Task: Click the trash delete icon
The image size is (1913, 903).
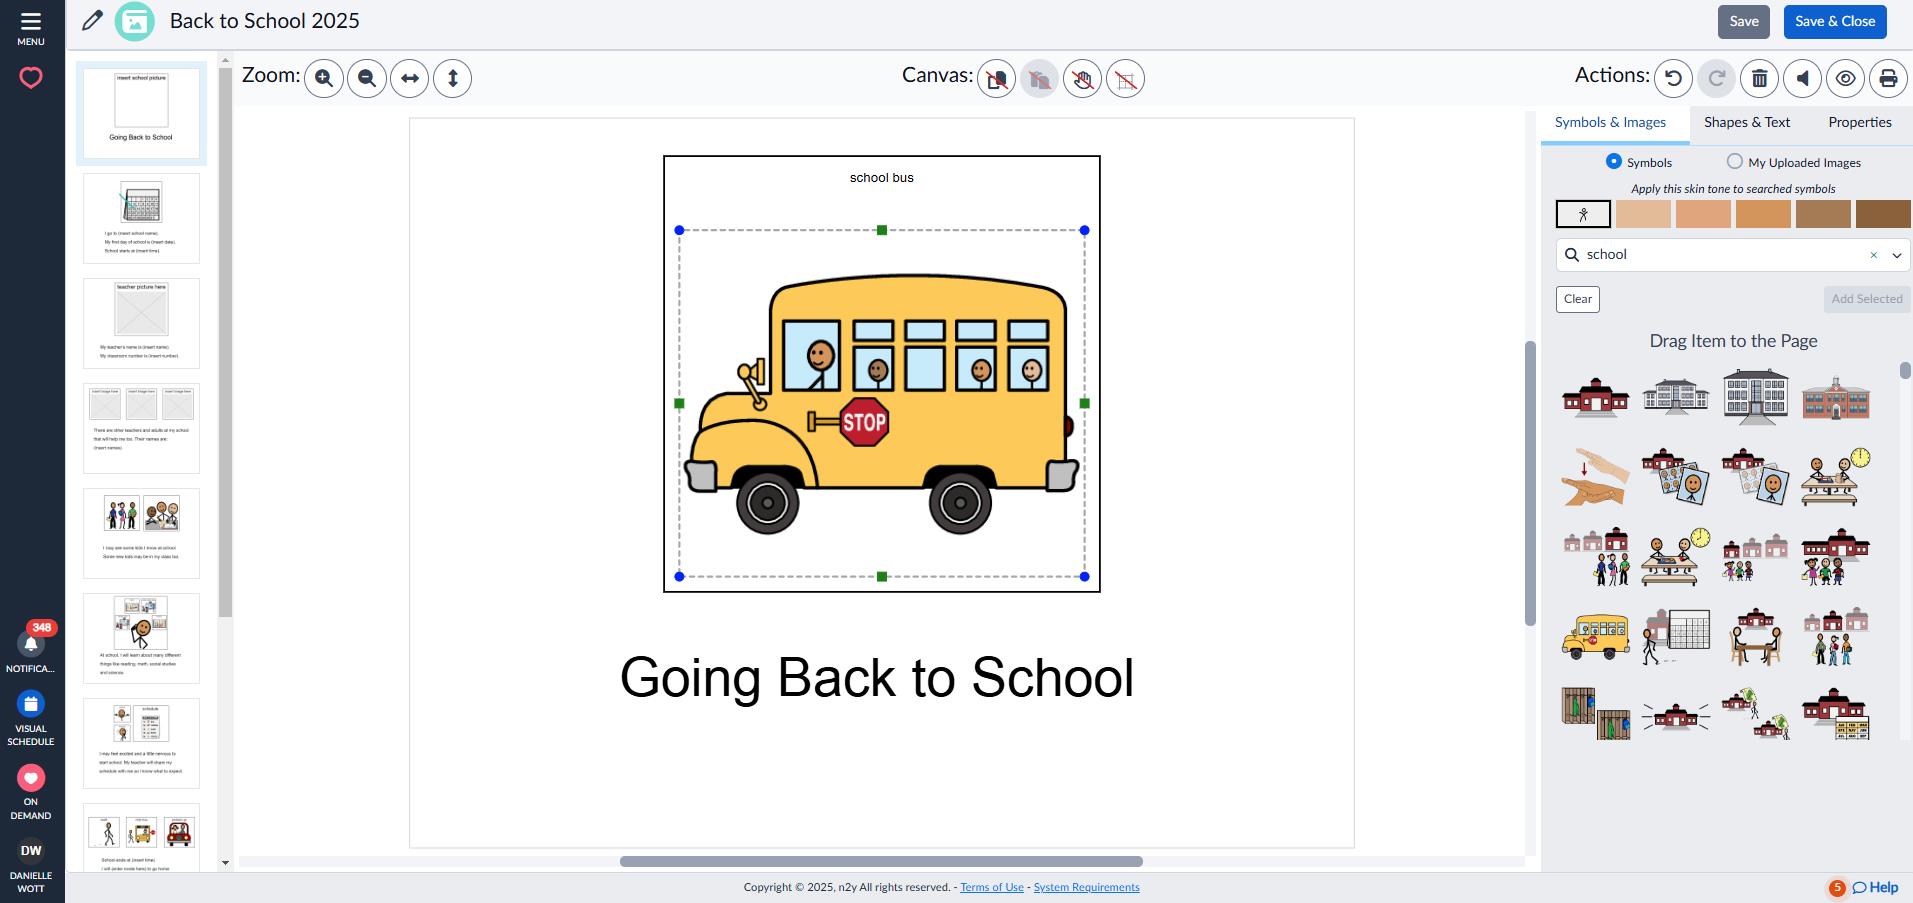Action: [x=1760, y=78]
